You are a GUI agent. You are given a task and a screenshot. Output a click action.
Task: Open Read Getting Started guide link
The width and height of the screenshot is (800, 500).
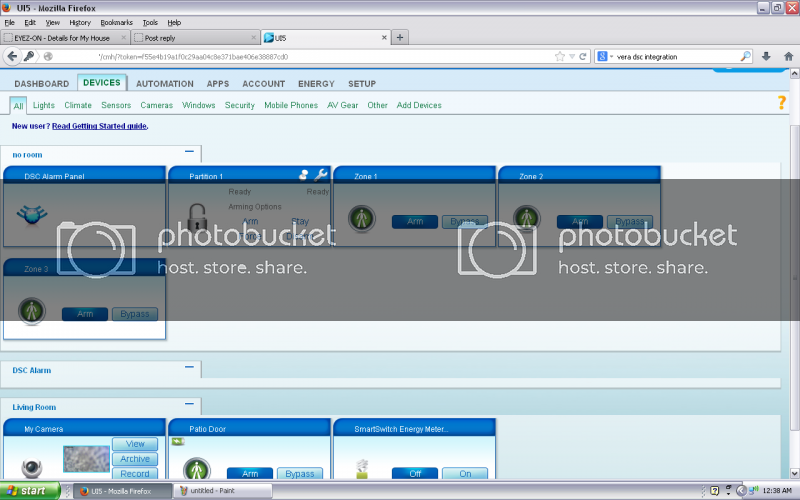pos(99,126)
